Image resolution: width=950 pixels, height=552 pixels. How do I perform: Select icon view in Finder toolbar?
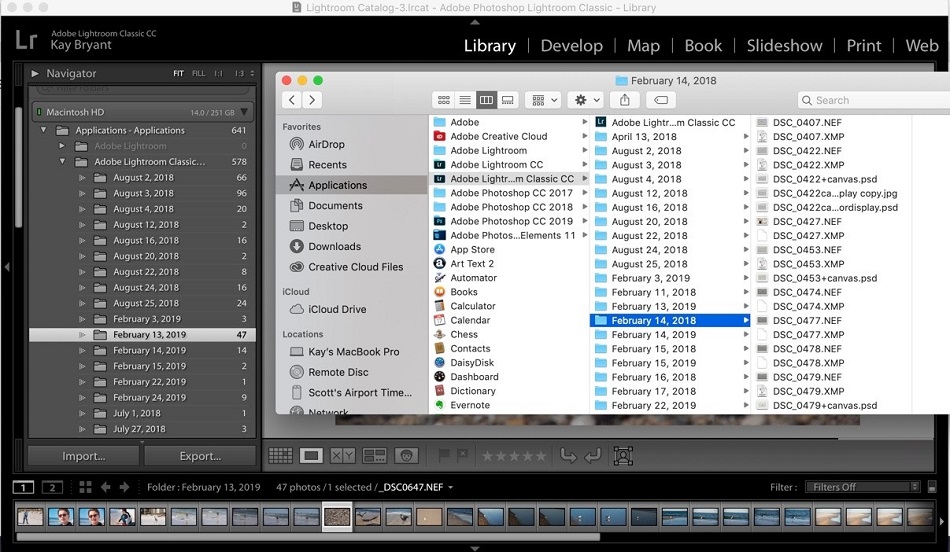click(443, 100)
